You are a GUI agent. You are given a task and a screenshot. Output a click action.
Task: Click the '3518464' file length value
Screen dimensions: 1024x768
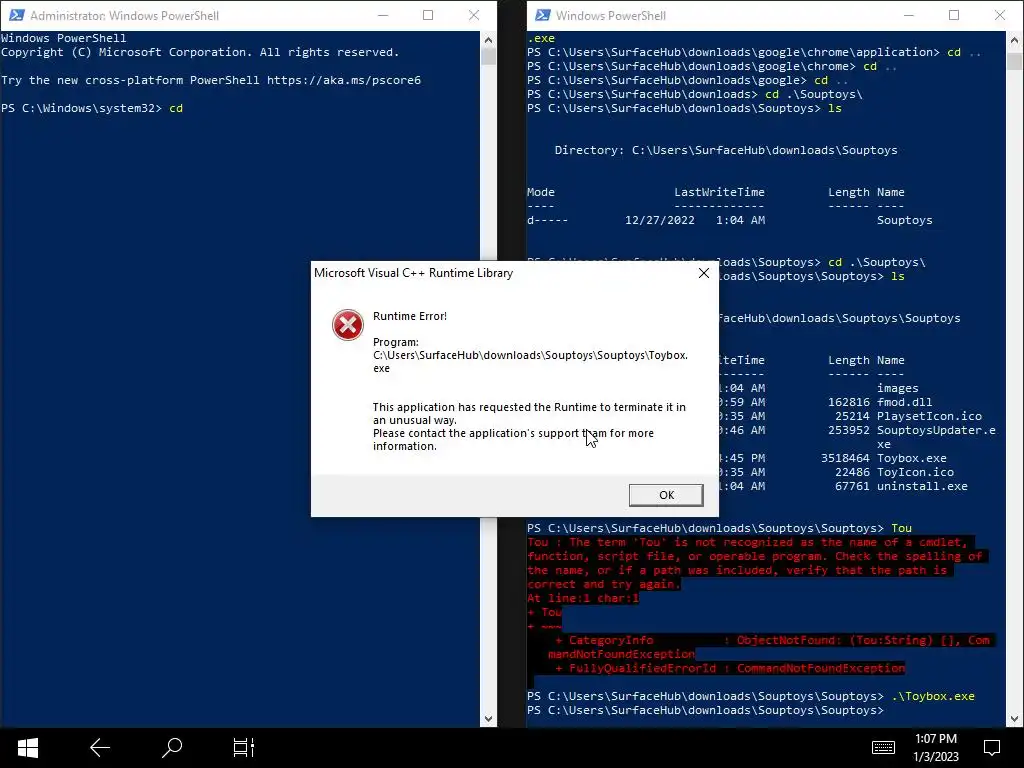point(845,458)
